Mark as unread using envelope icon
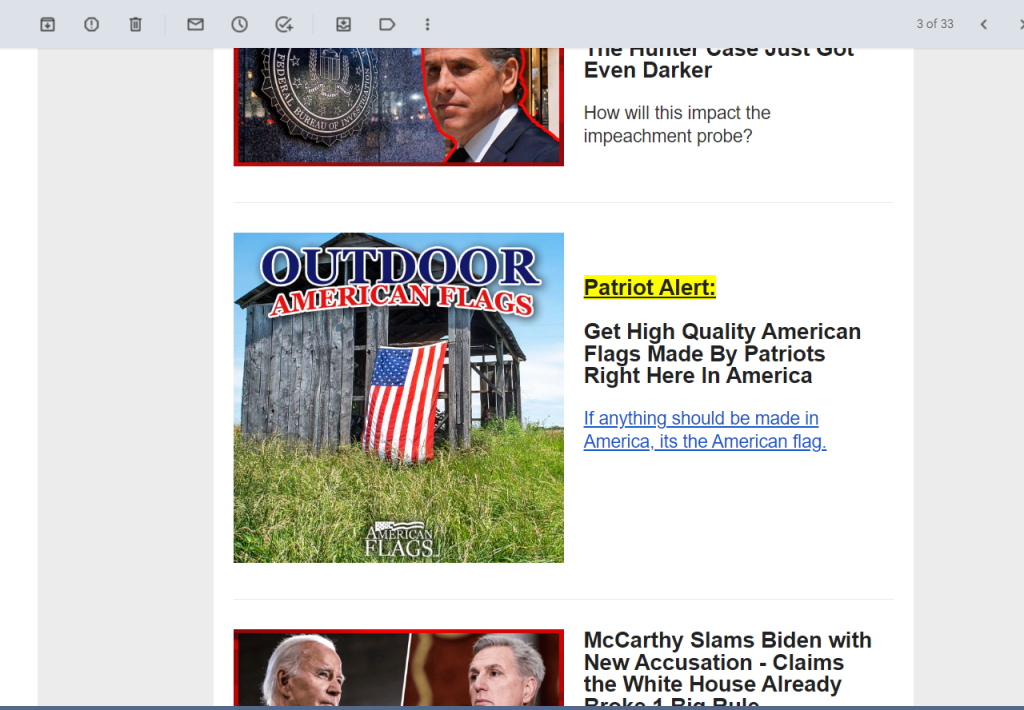This screenshot has width=1024, height=710. (x=195, y=25)
